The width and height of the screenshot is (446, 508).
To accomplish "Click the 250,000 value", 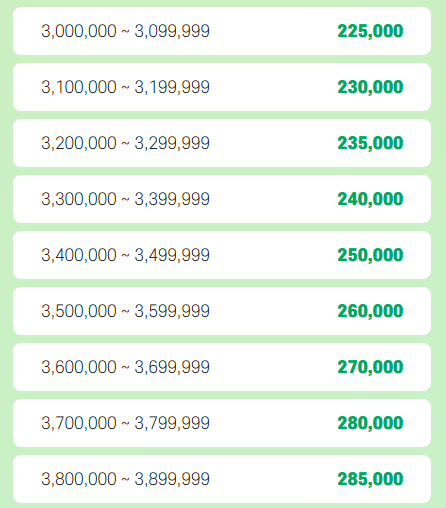I will (x=370, y=255).
